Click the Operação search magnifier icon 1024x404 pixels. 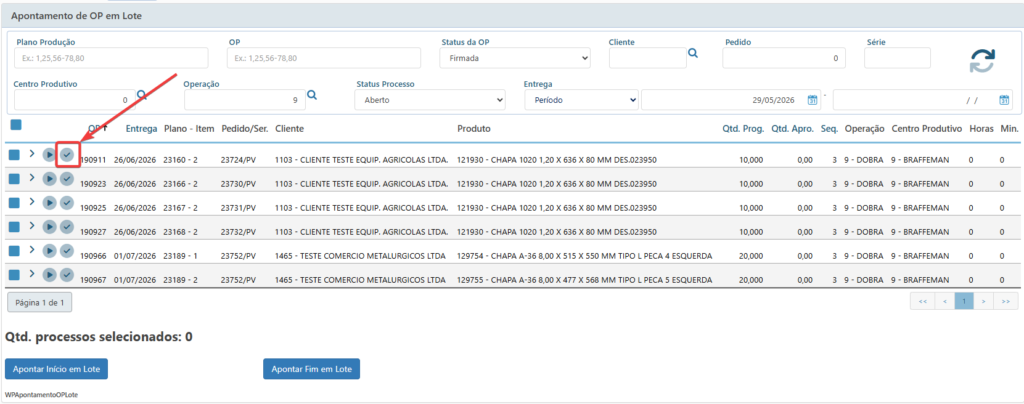click(312, 95)
